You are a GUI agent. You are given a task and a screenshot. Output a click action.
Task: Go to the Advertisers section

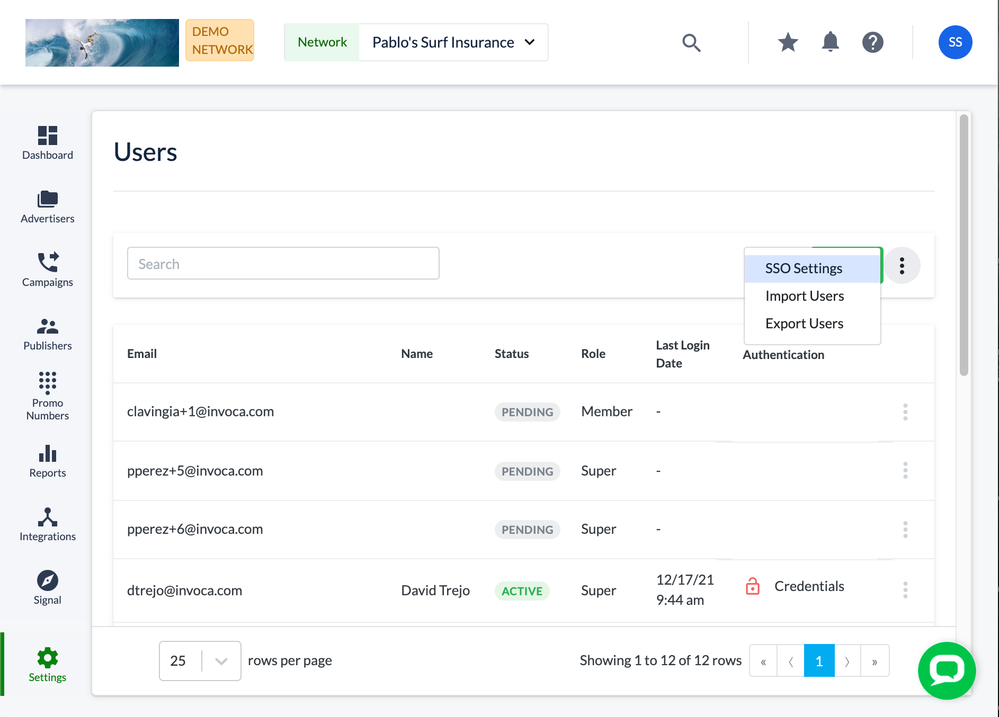(47, 206)
